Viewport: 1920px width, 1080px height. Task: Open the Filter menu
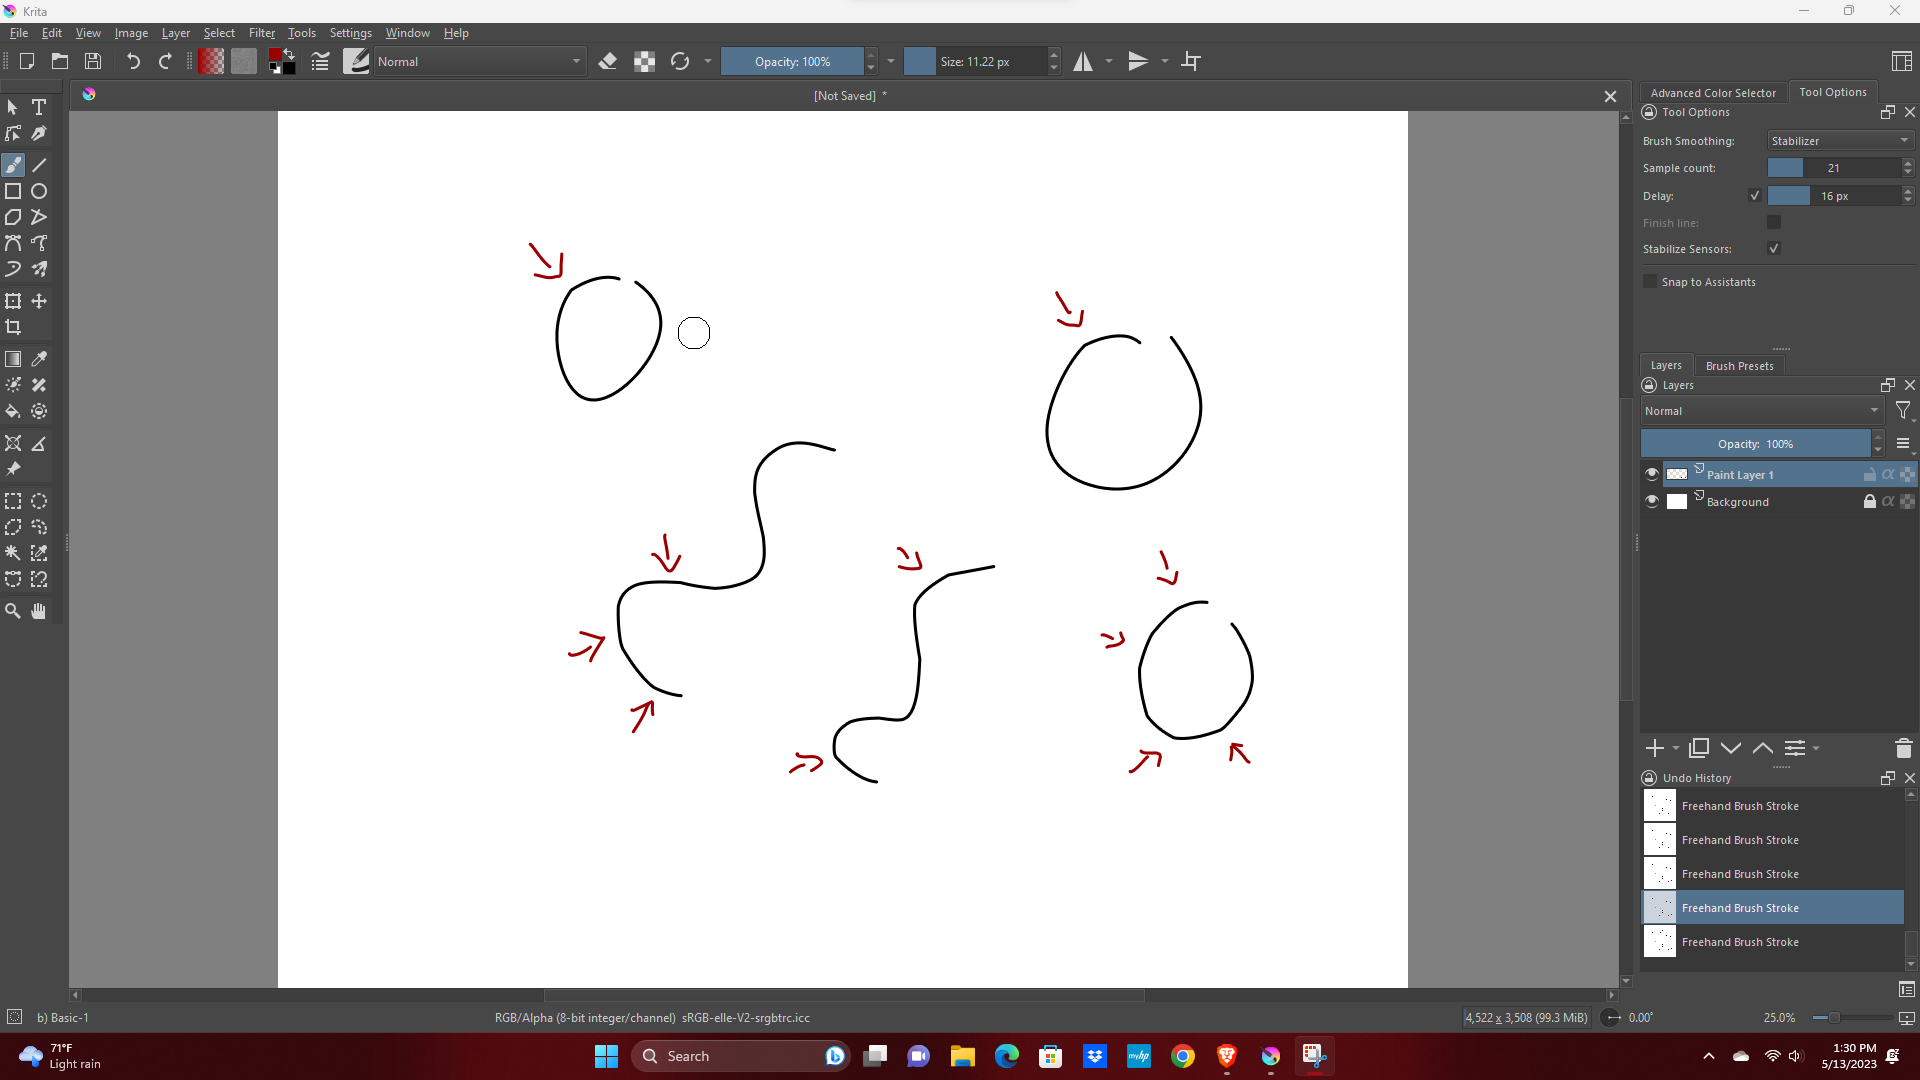(x=262, y=32)
